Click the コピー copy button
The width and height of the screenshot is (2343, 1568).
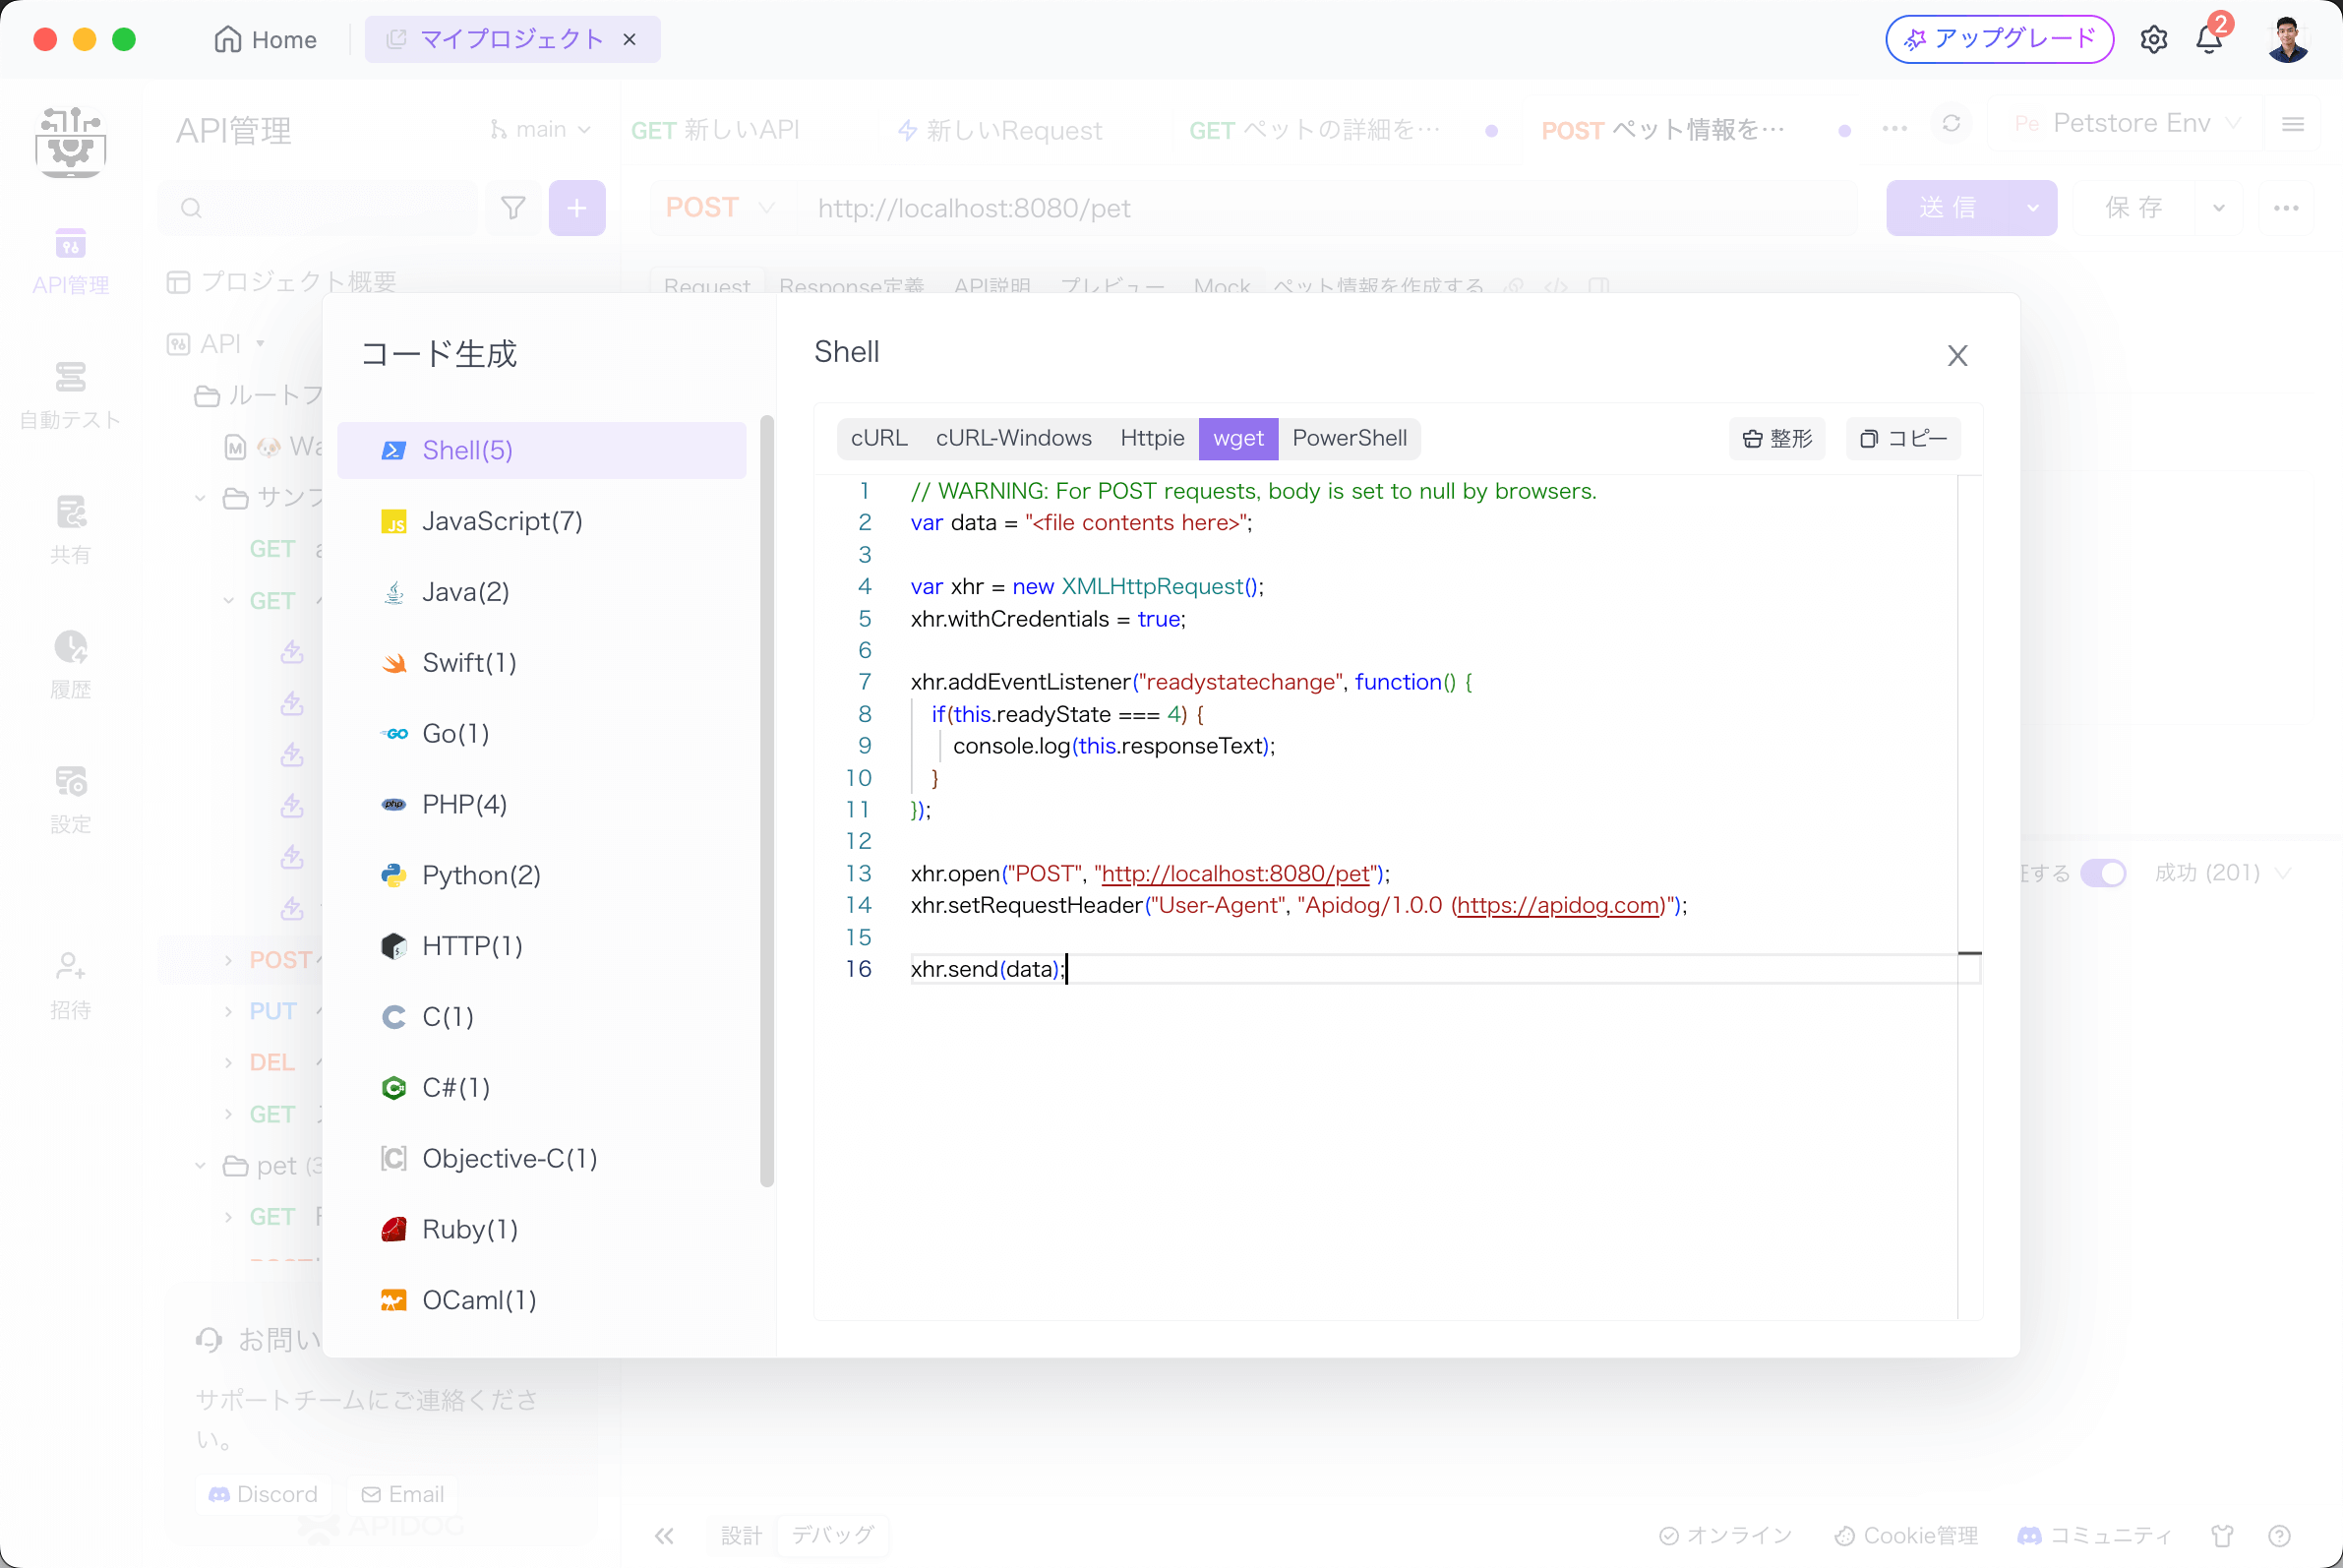point(1903,439)
